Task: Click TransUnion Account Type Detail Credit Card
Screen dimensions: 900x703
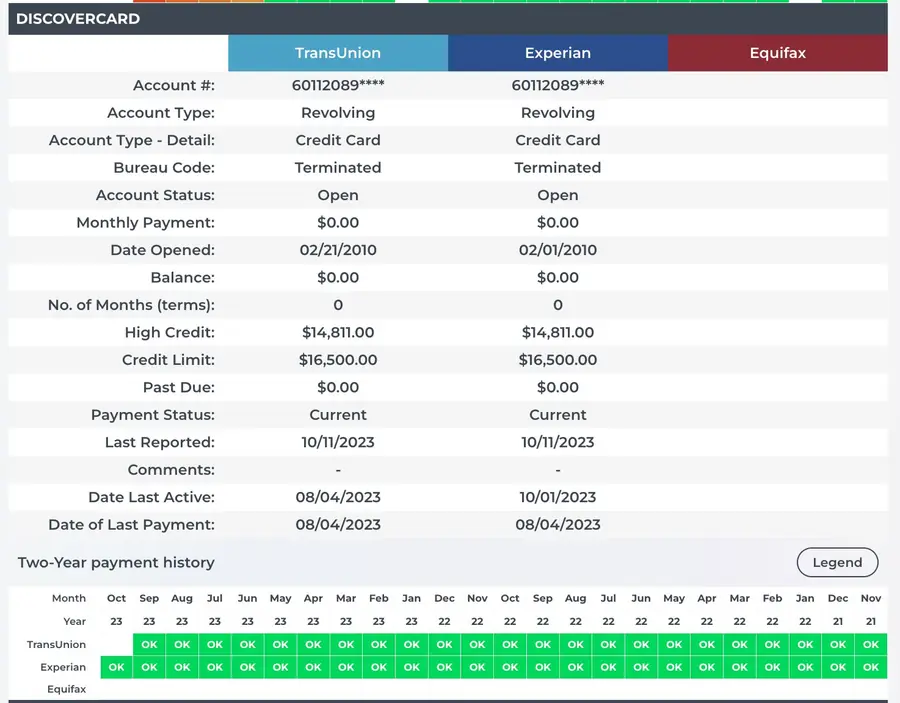Action: click(x=338, y=141)
